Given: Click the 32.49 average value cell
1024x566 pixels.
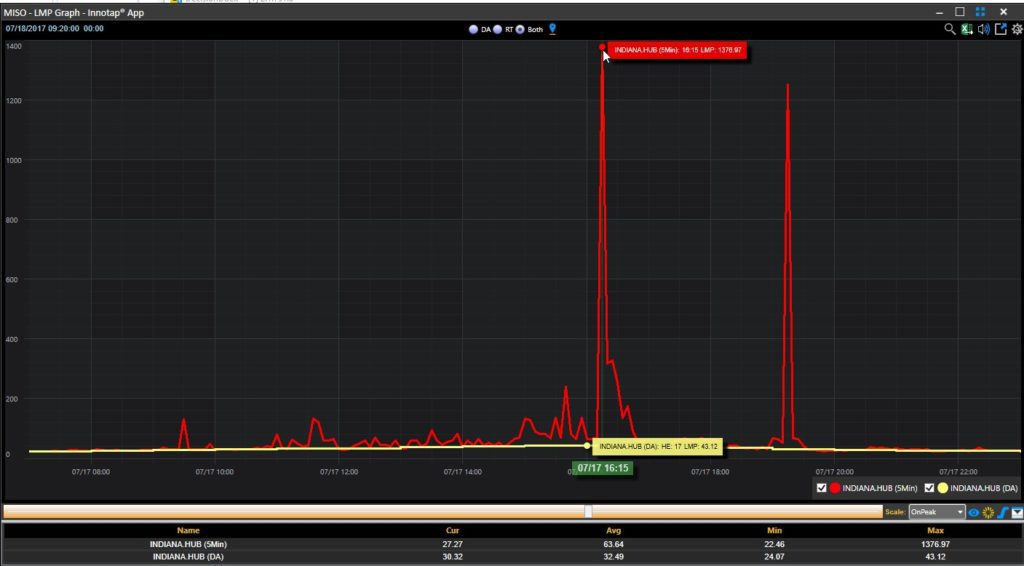Looking at the screenshot, I should point(613,557).
